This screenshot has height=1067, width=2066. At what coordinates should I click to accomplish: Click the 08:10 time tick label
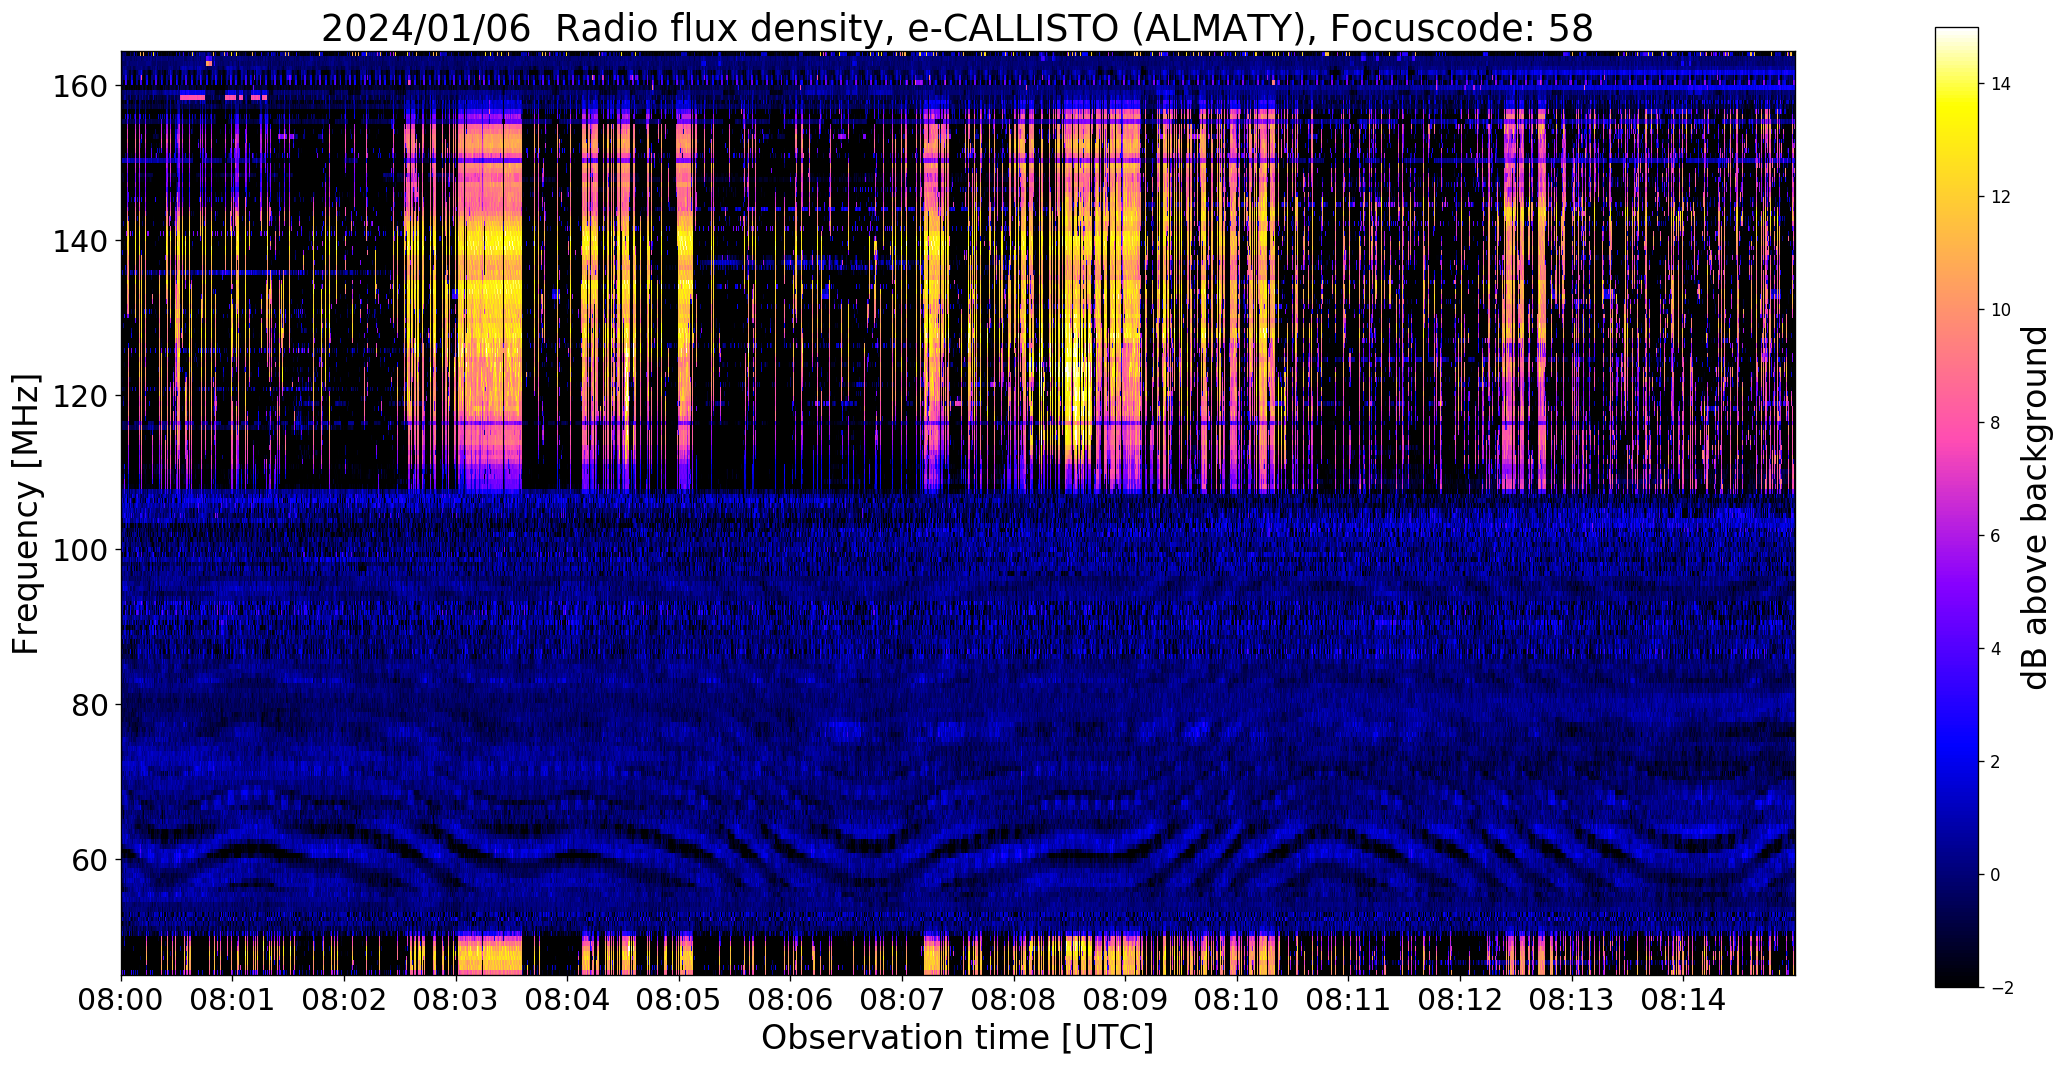coord(1237,999)
